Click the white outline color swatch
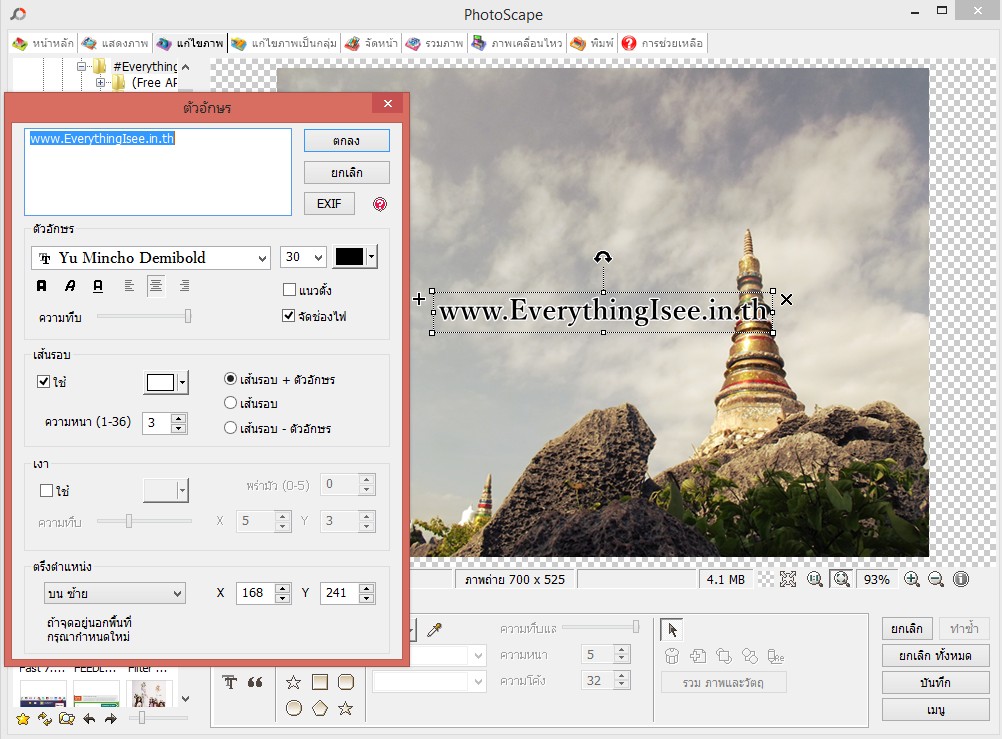Screen dimensions: 1002x739 (160, 382)
